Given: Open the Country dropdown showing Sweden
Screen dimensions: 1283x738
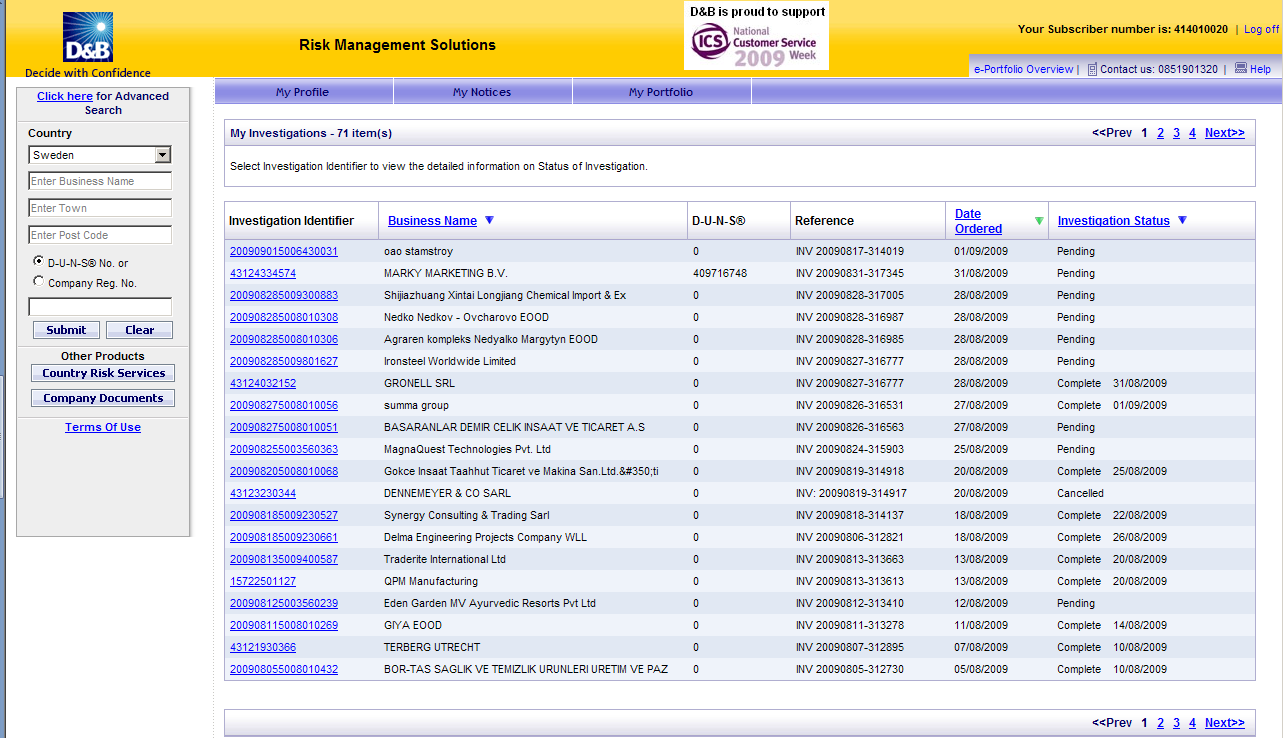Looking at the screenshot, I should (x=100, y=155).
